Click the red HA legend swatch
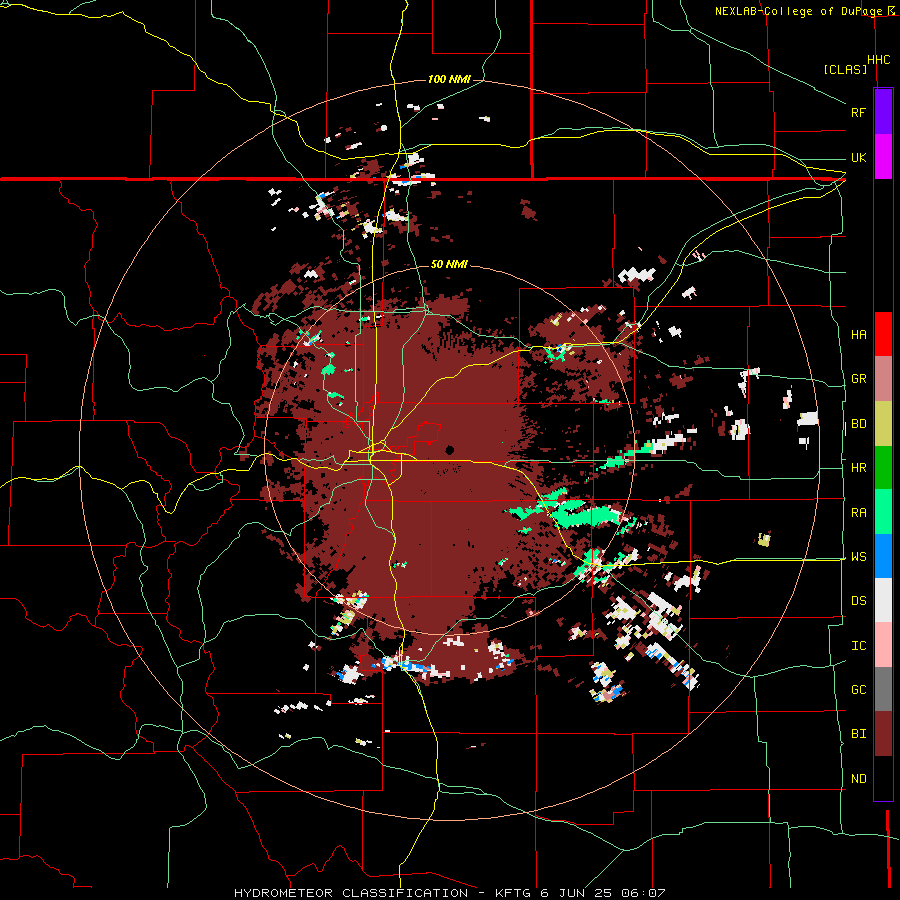This screenshot has height=900, width=900. (x=883, y=334)
